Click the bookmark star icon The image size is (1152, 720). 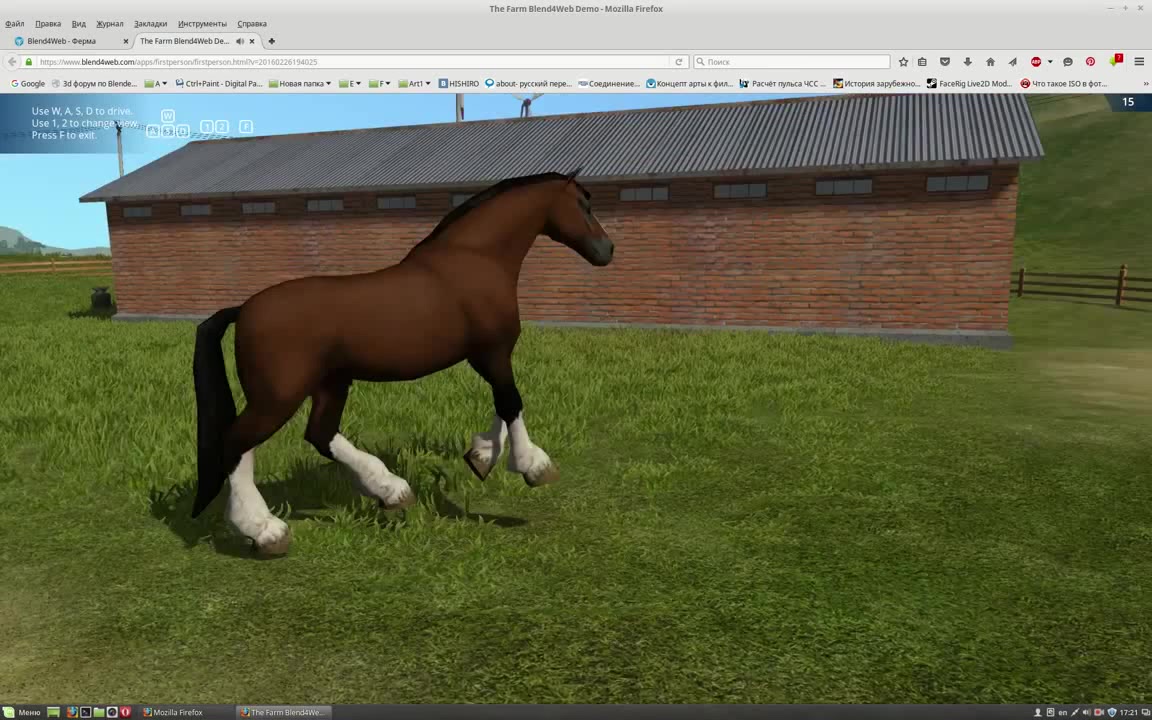903,62
